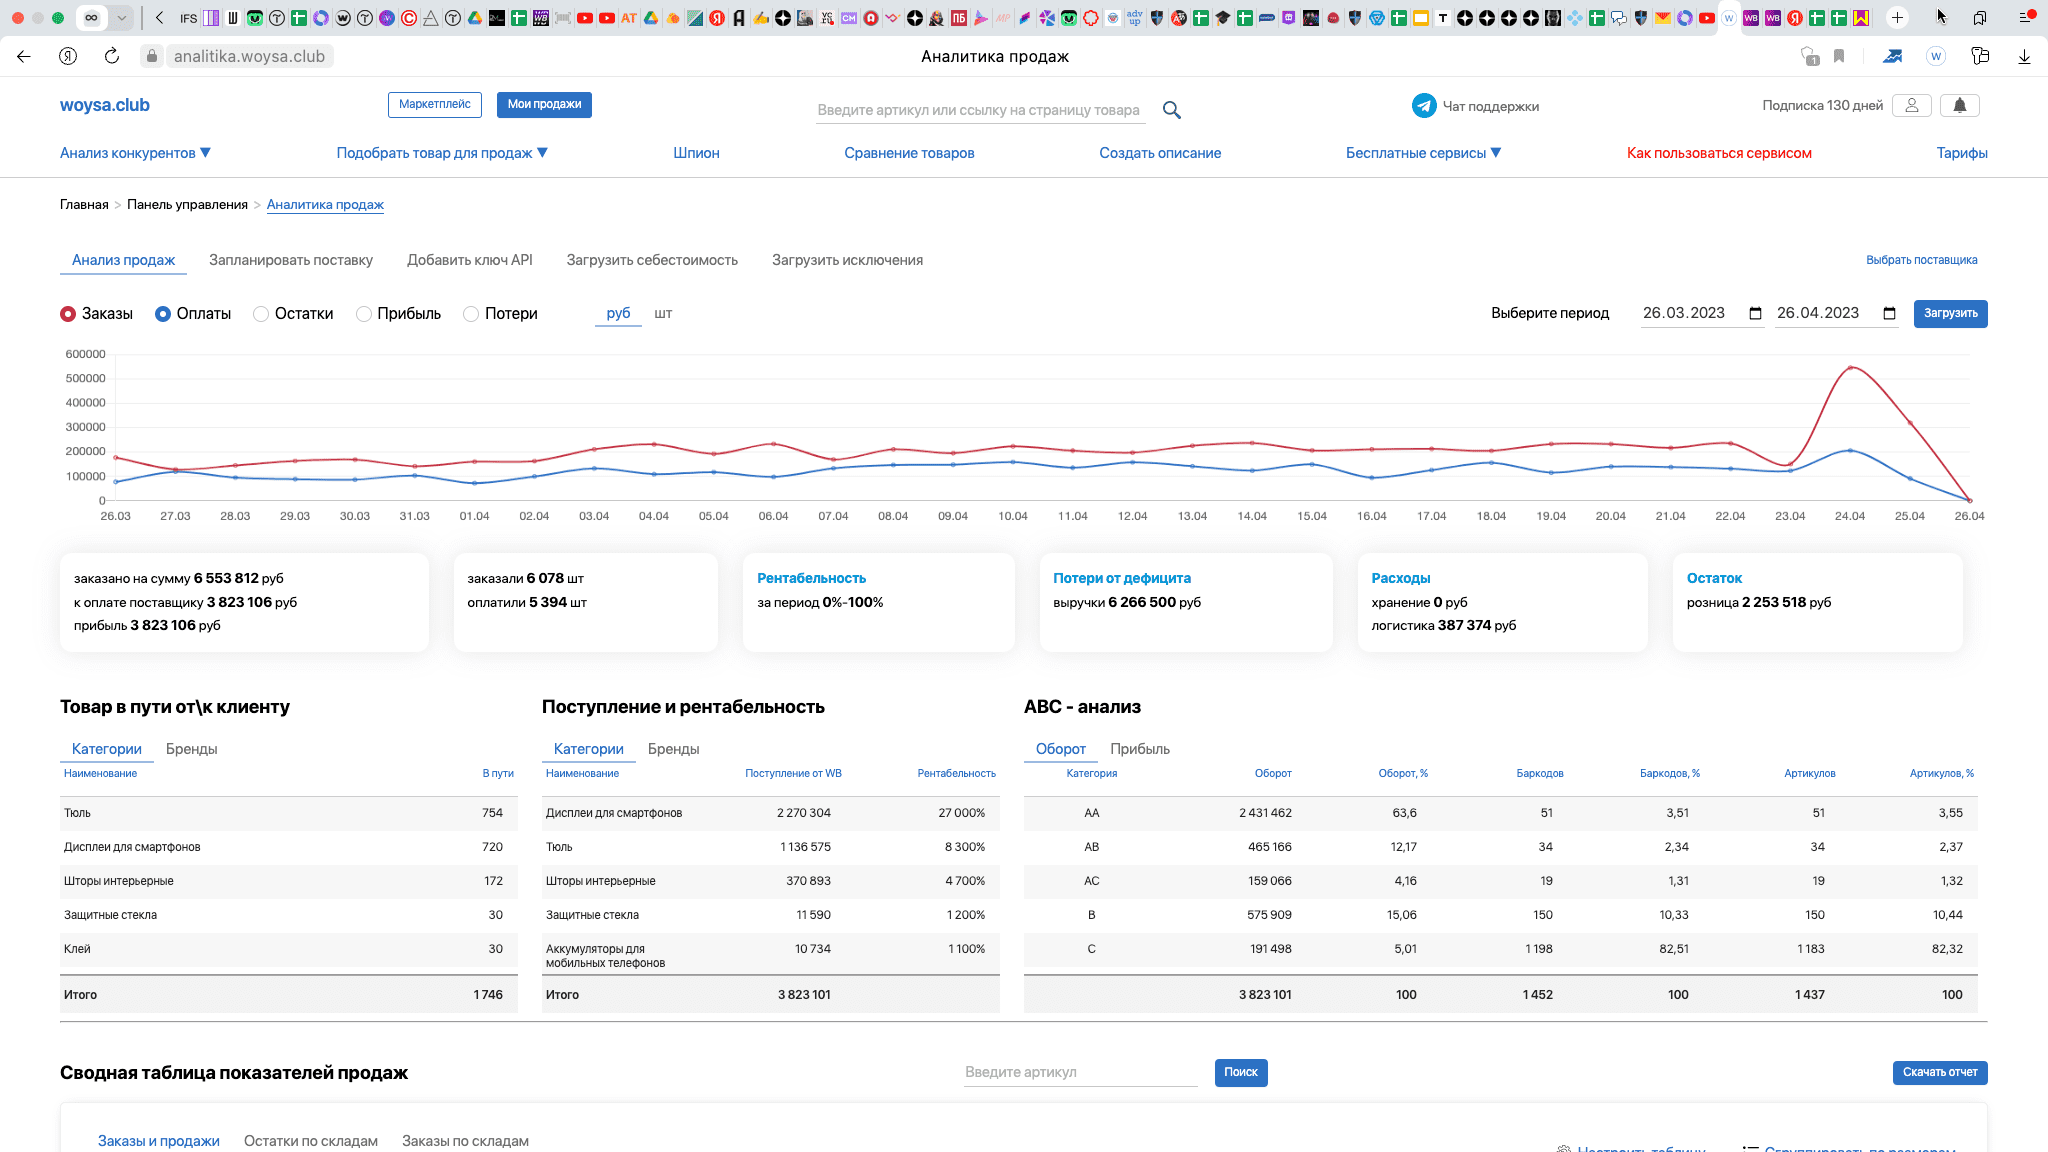Click the search magnifier icon
The image size is (2048, 1152).
pos(1172,110)
